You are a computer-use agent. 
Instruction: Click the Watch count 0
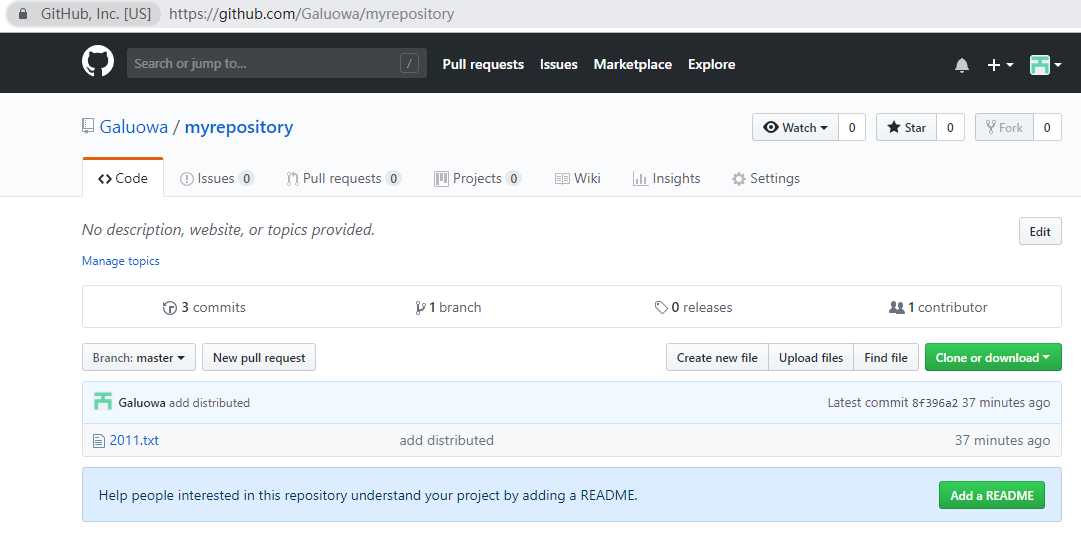pos(852,128)
